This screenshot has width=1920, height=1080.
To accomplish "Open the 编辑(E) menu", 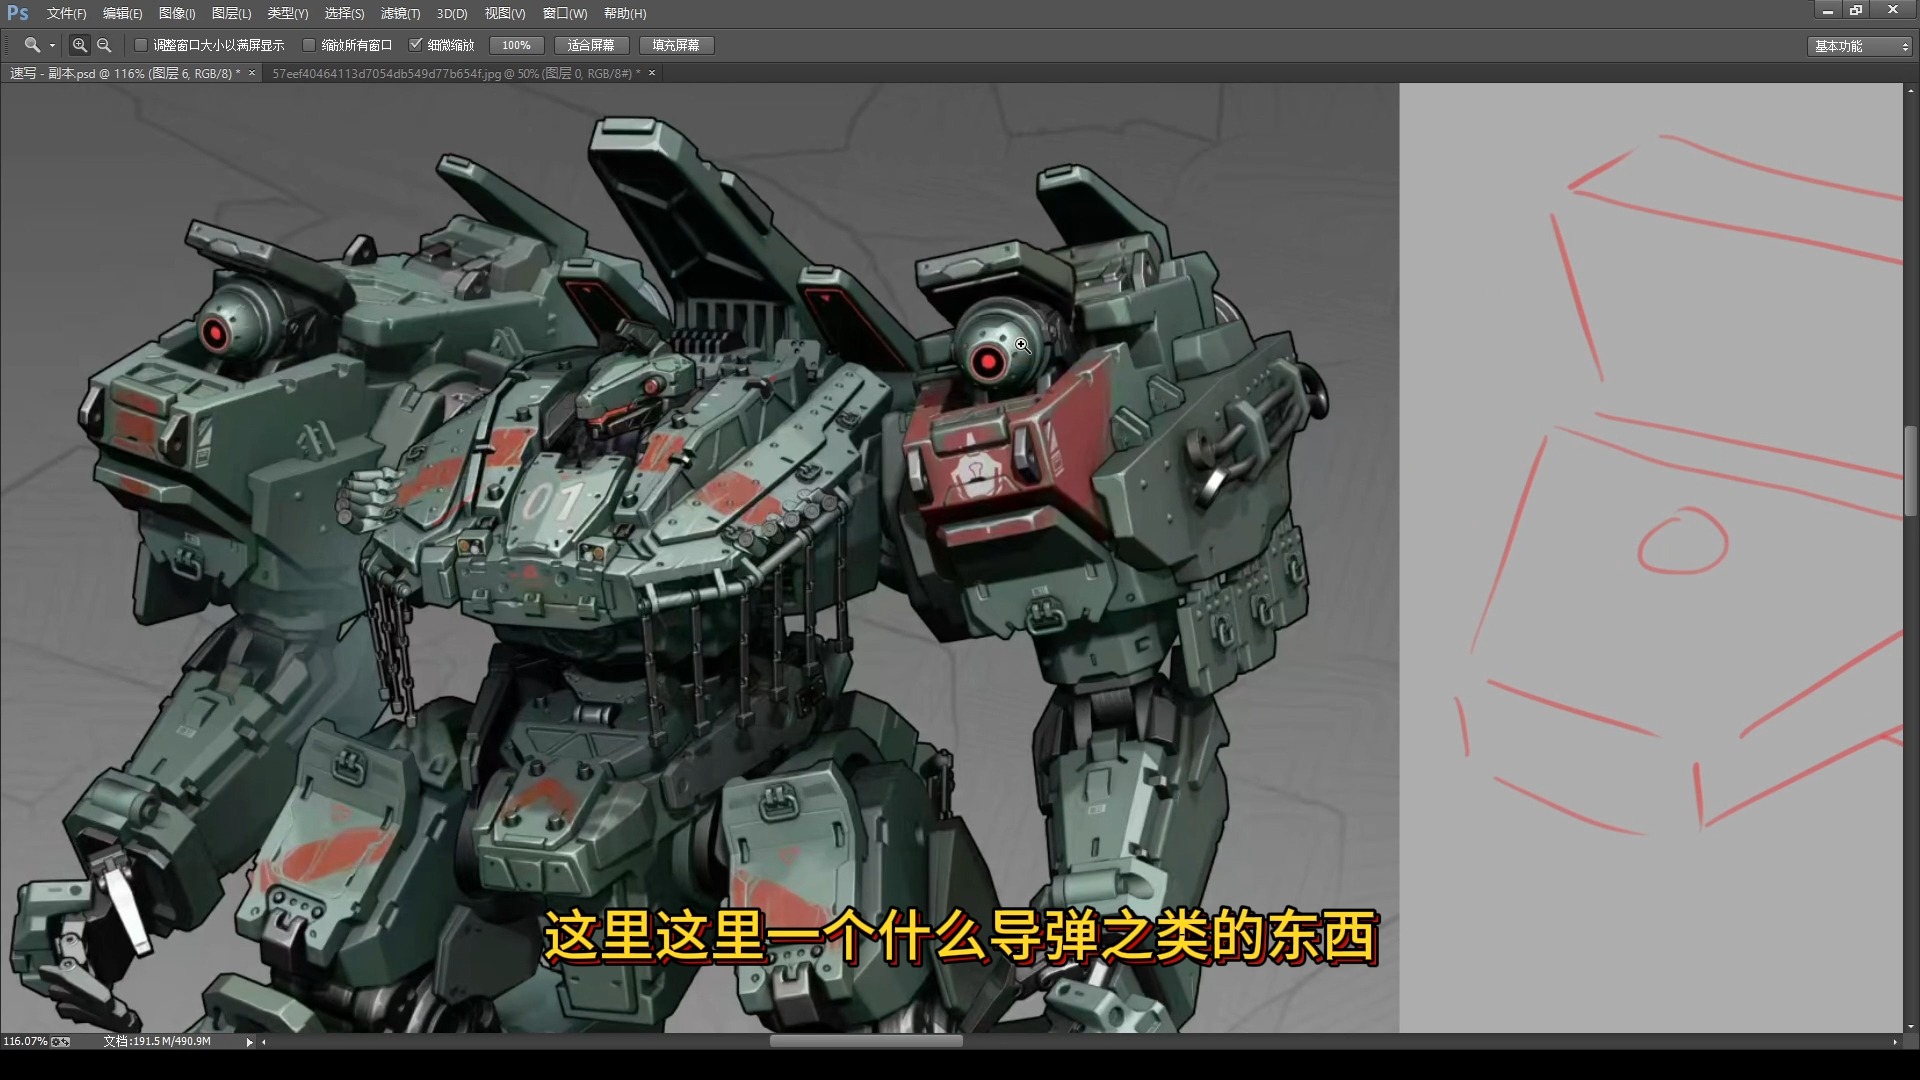I will tap(122, 13).
